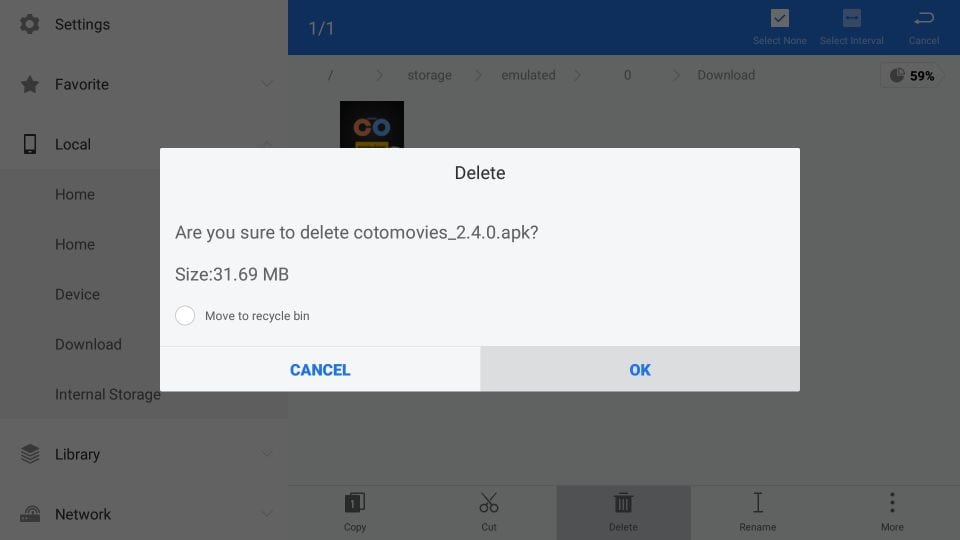The height and width of the screenshot is (540, 960).
Task: Open Settings via the gear icon
Action: 29,24
